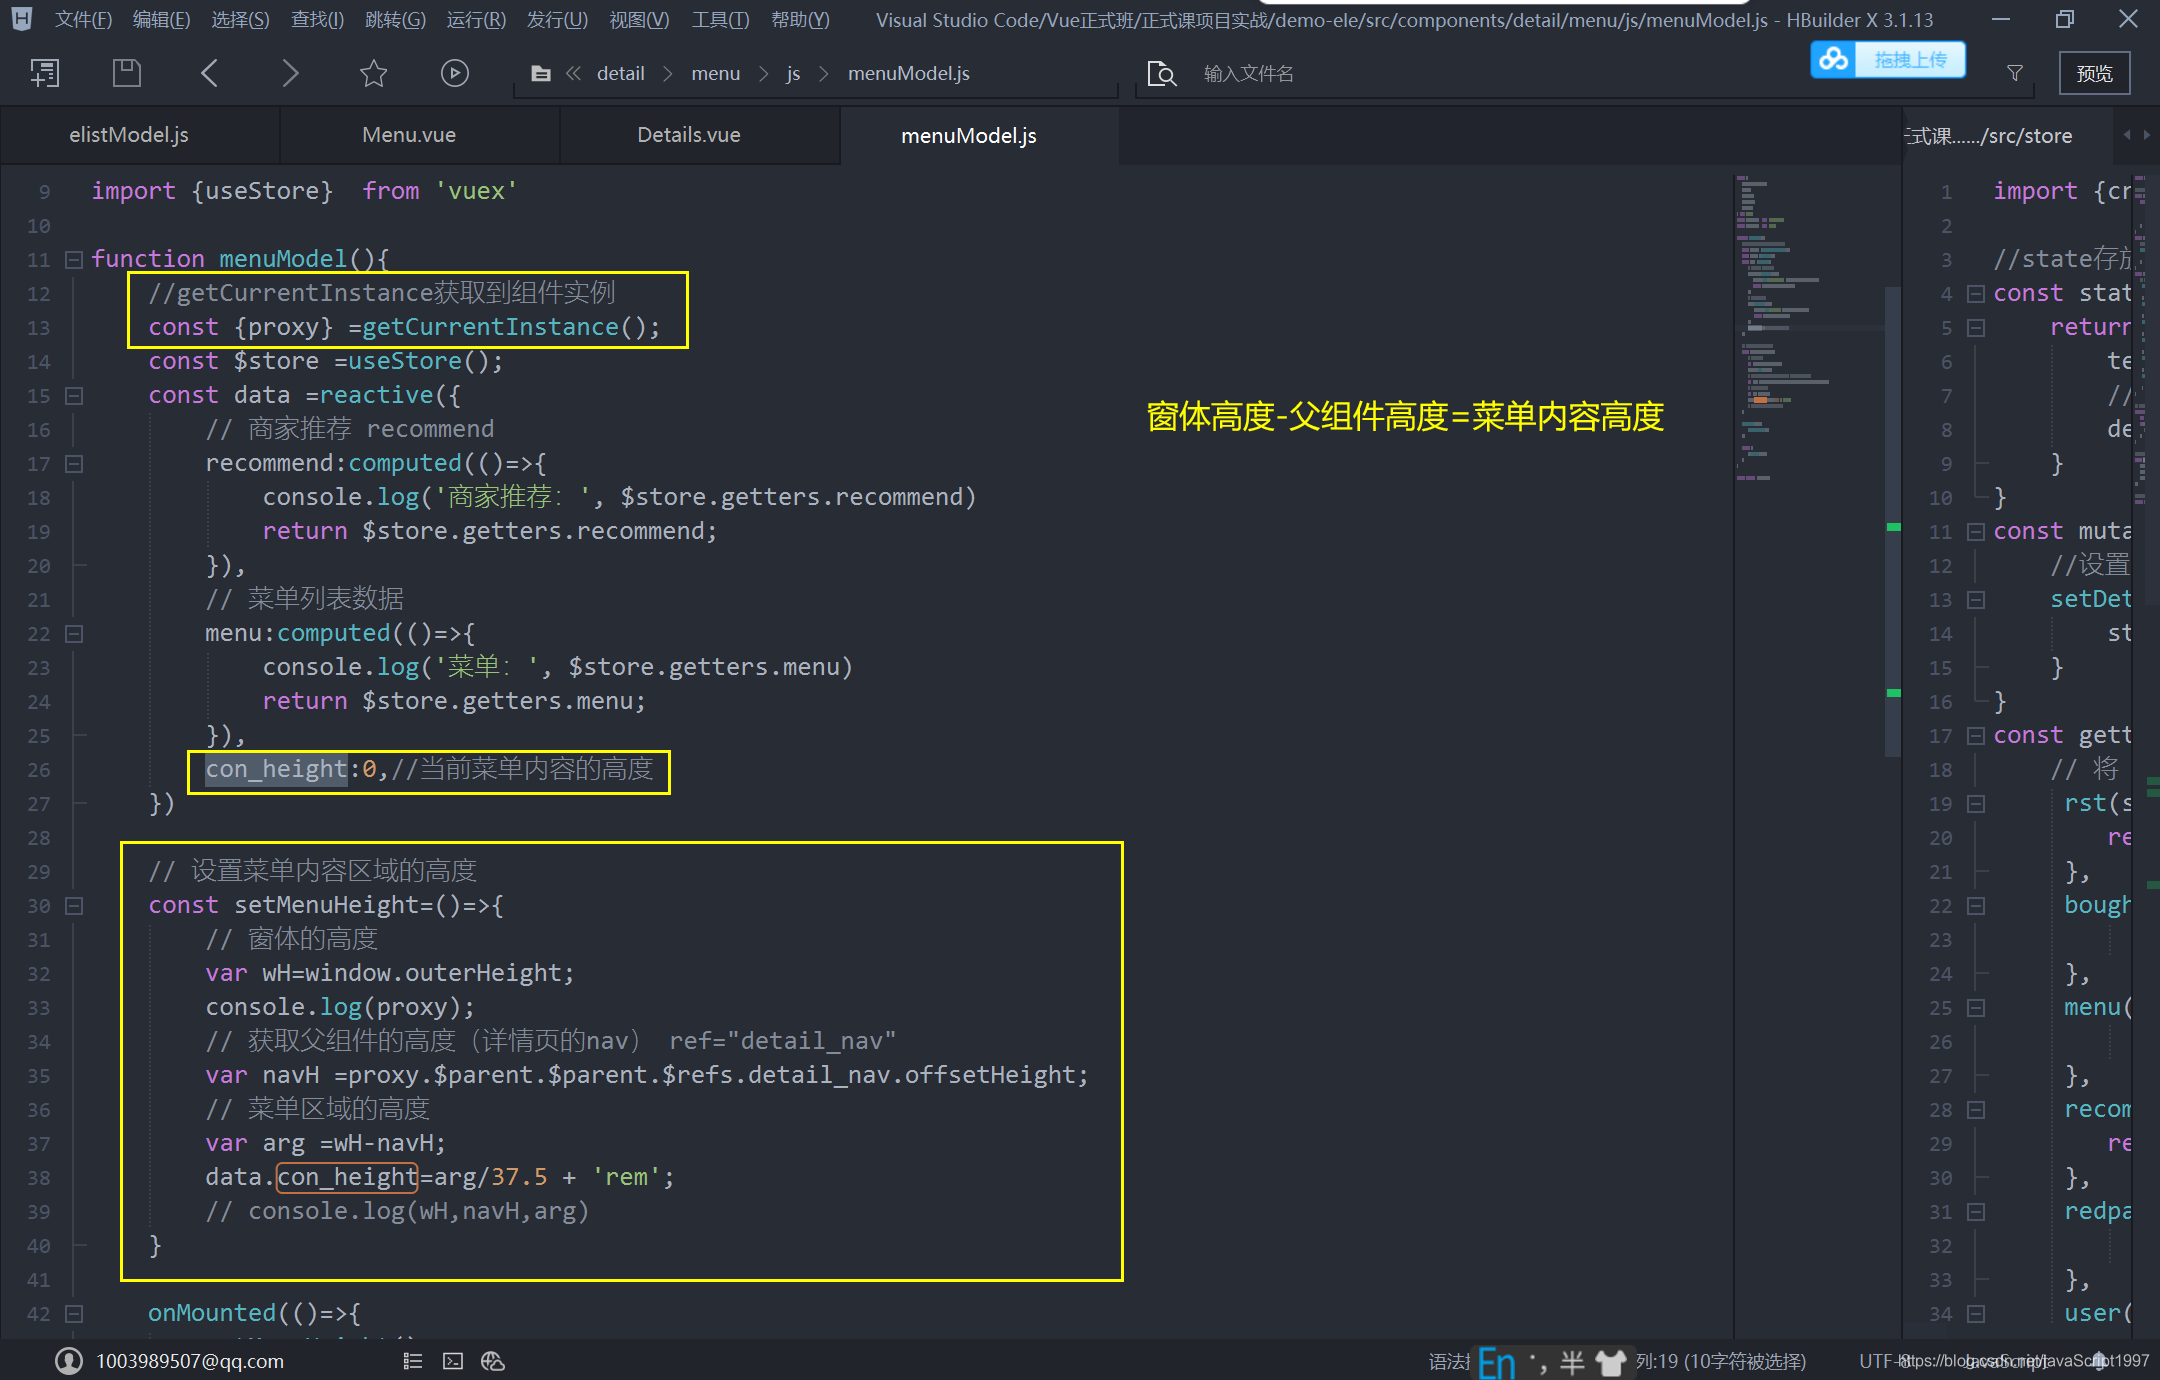Click the new file toolbar icon
2160x1380 pixels.
(45, 73)
